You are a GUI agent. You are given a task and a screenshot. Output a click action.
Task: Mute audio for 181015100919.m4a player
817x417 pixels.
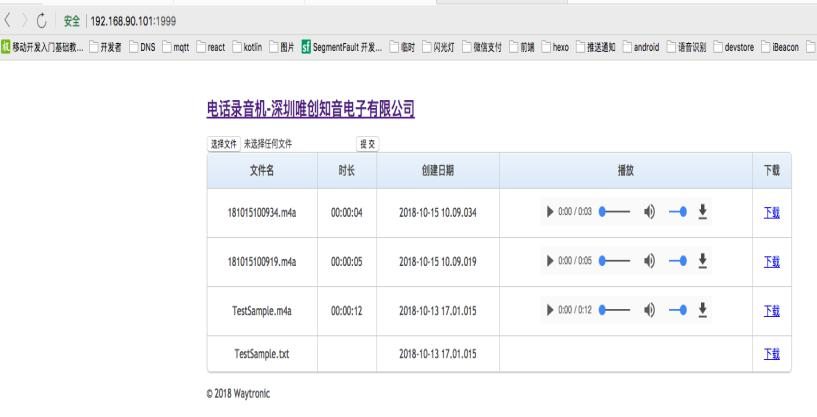tap(649, 259)
